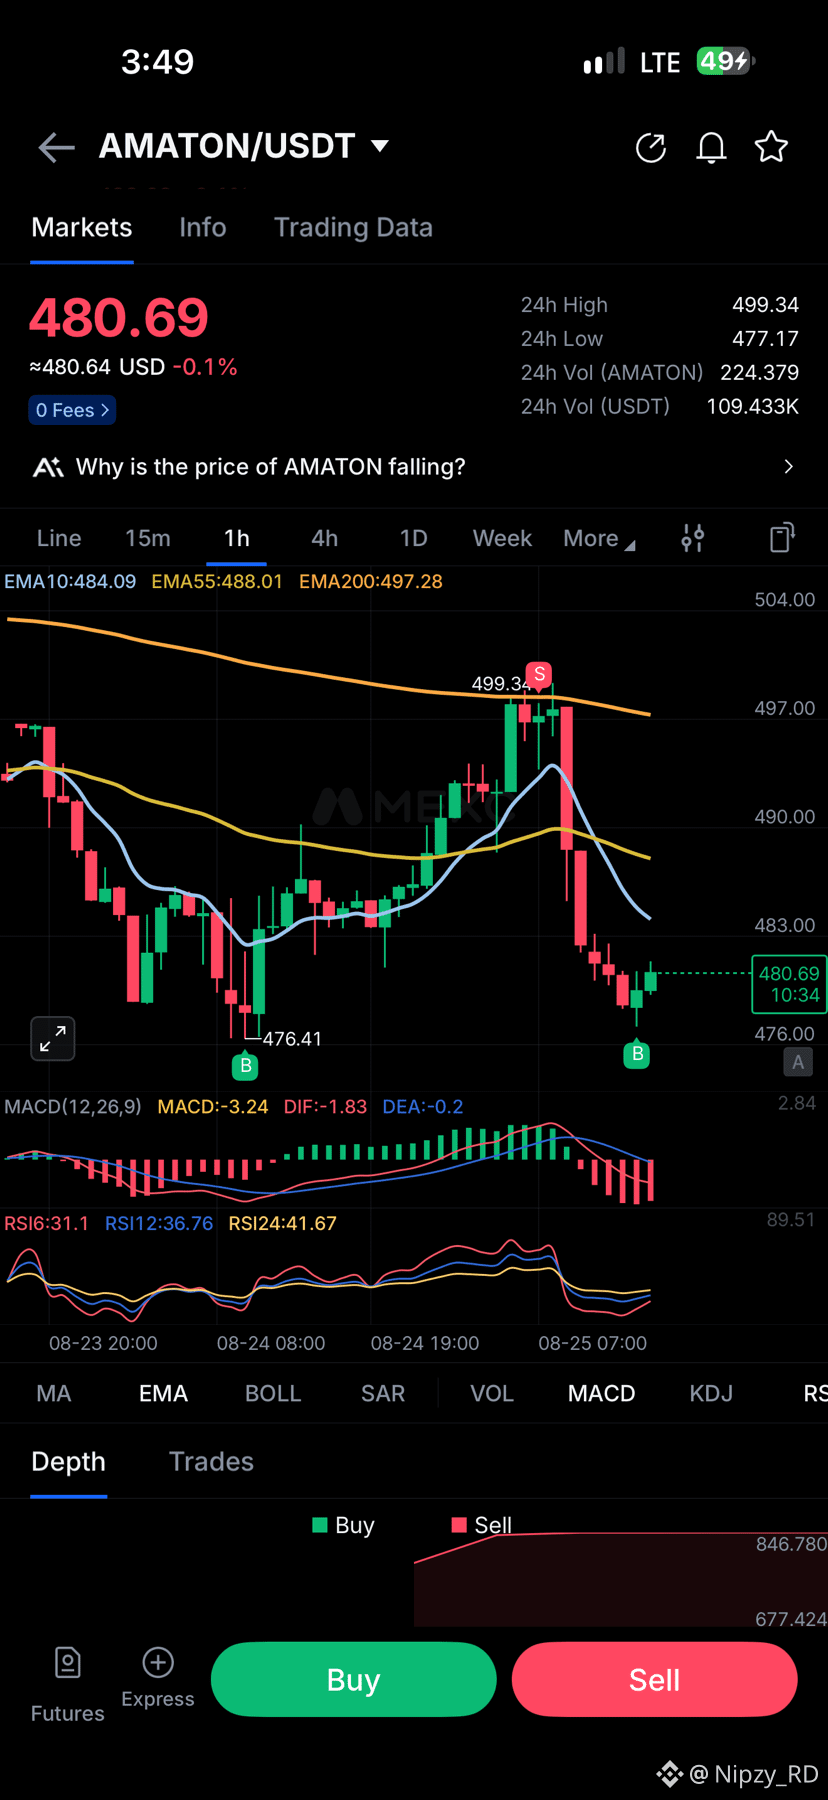
Task: Add pair to favorites with star icon
Action: pos(771,147)
